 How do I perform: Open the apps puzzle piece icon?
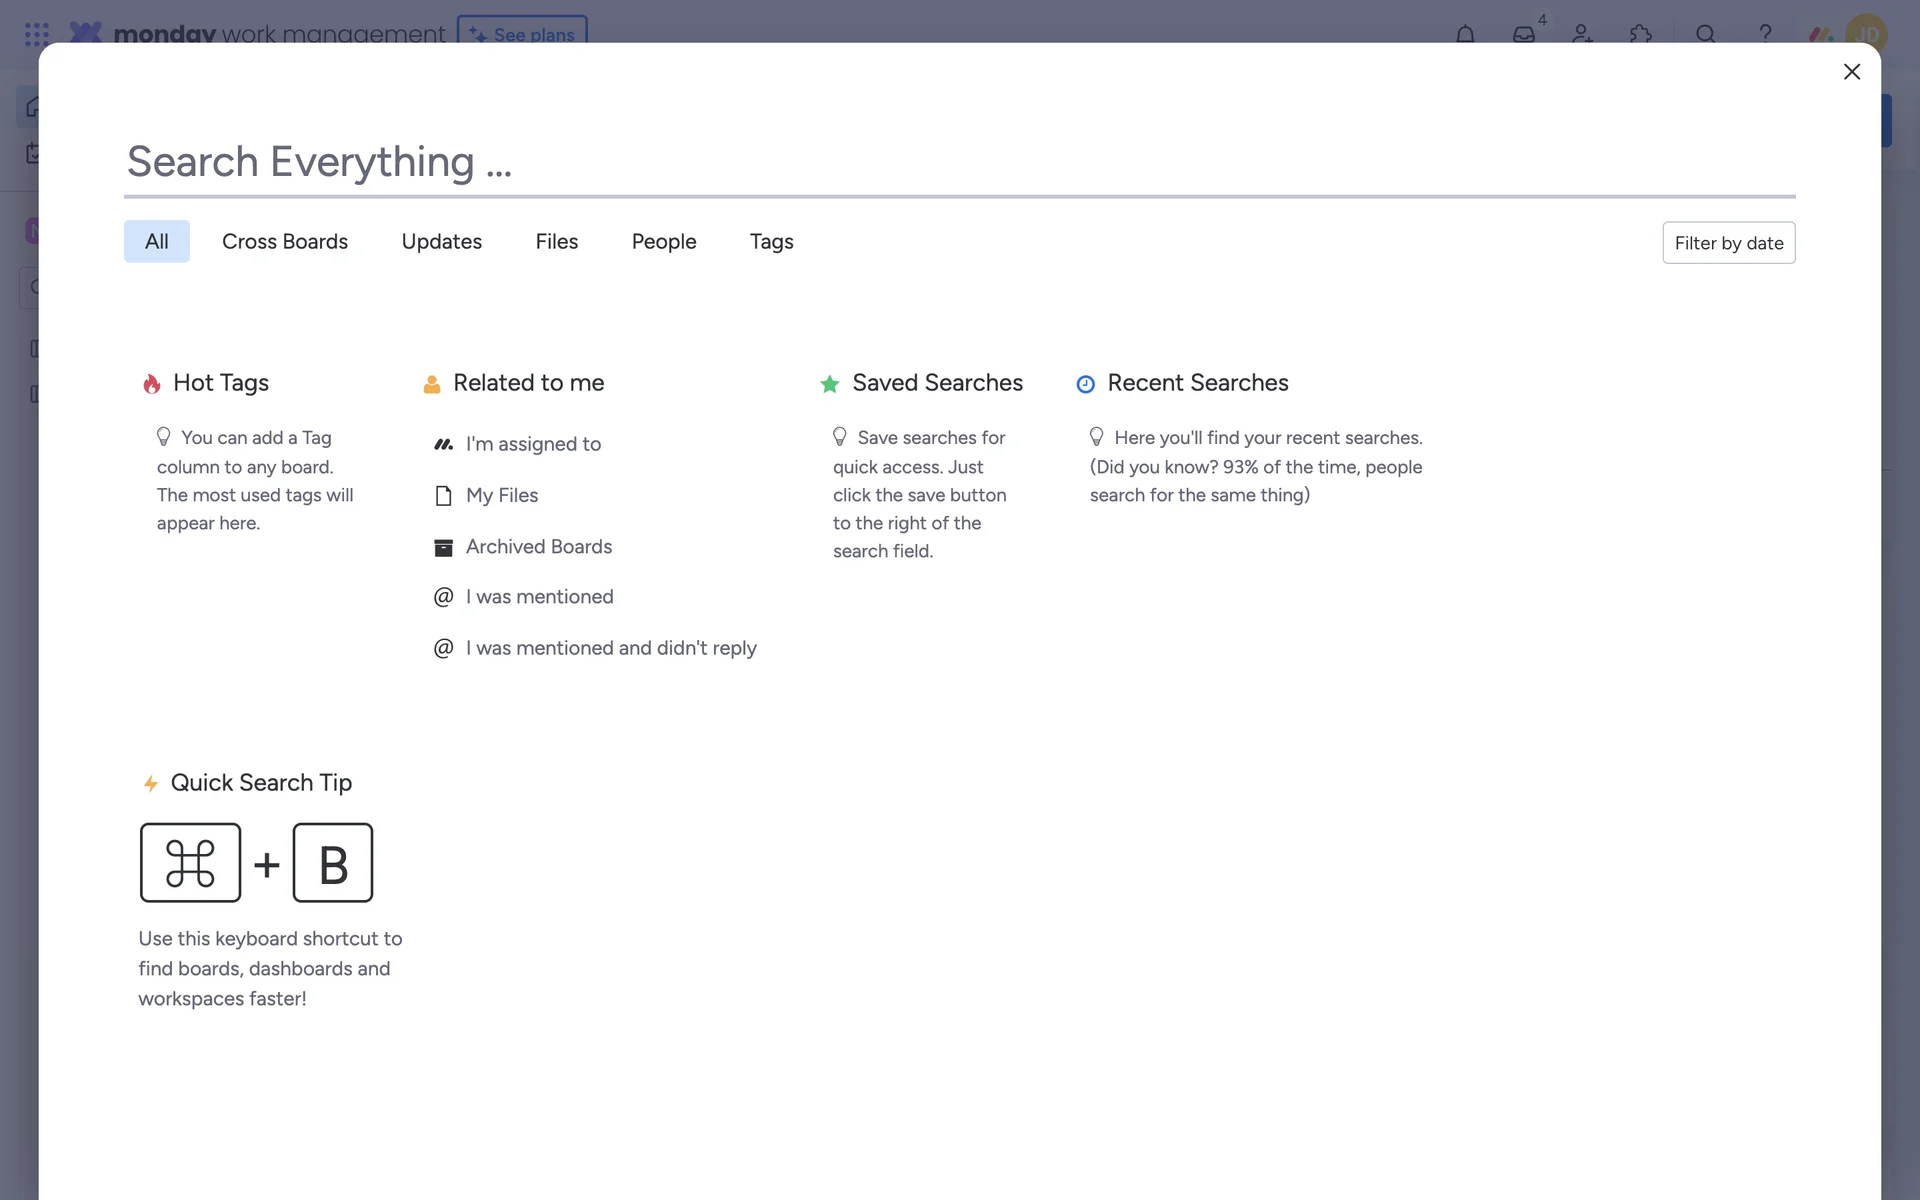pos(1640,34)
